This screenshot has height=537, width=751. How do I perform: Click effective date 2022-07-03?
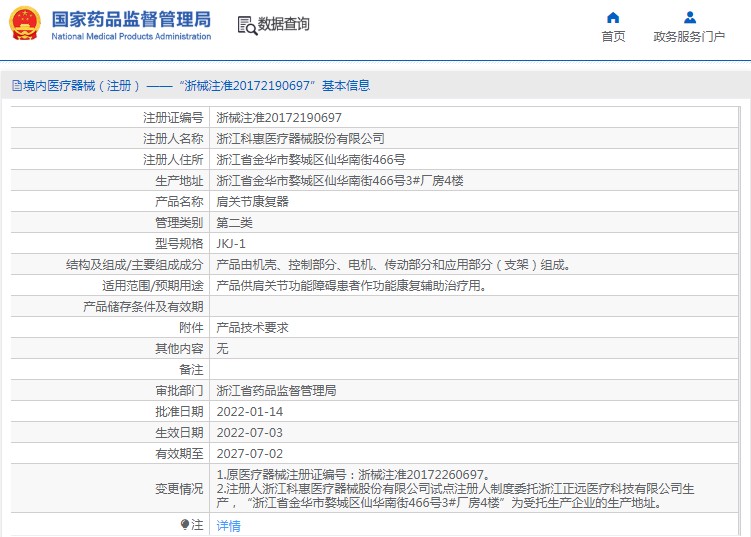[x=250, y=433]
